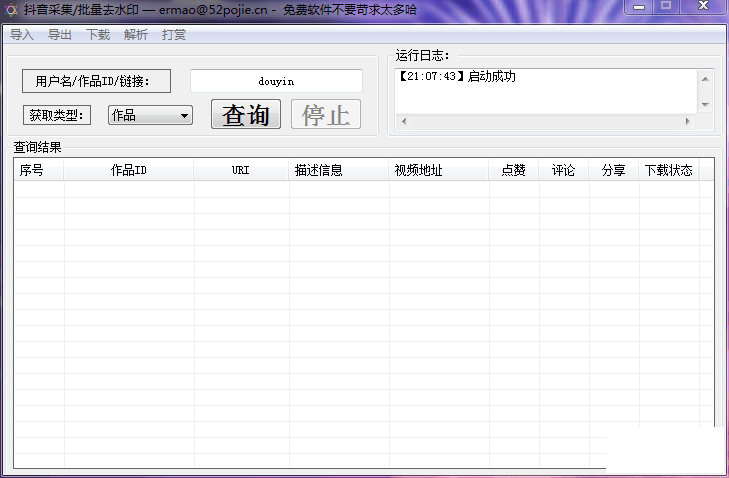Screen dimensions: 729x478
Task: Open the 导入 menu
Action: coord(22,34)
